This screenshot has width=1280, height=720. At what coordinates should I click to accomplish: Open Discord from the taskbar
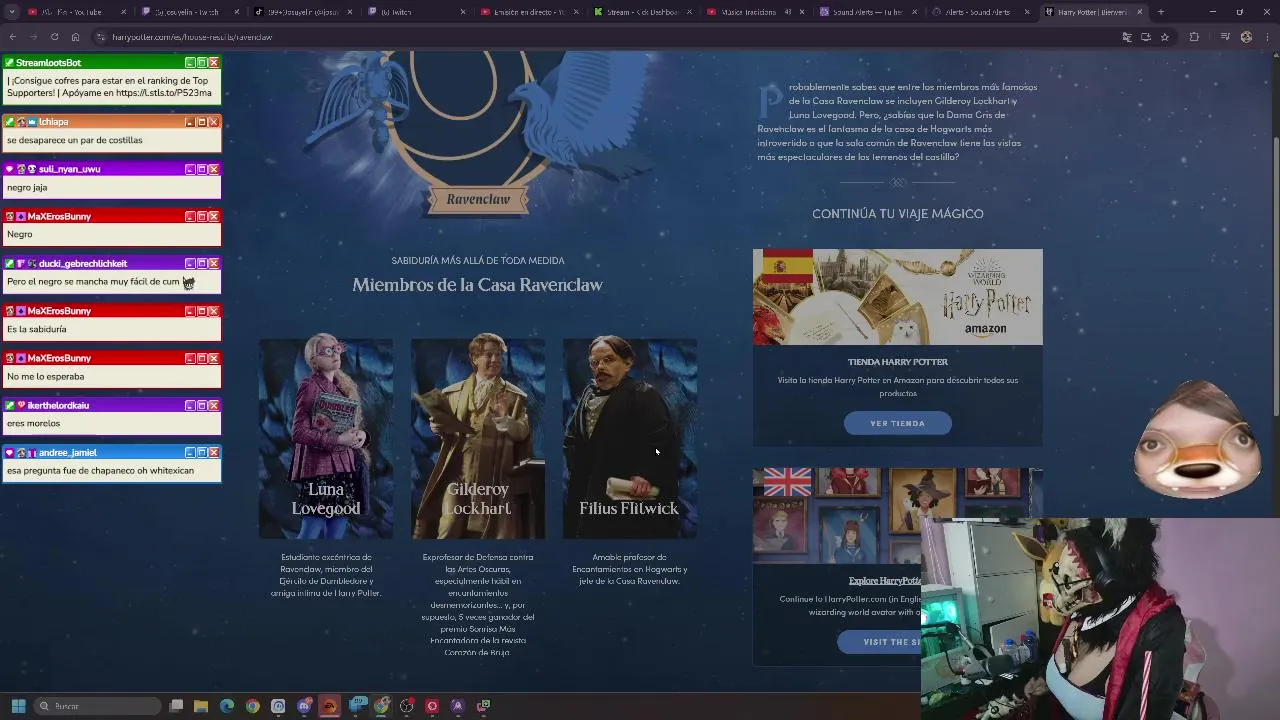pyautogui.click(x=304, y=706)
